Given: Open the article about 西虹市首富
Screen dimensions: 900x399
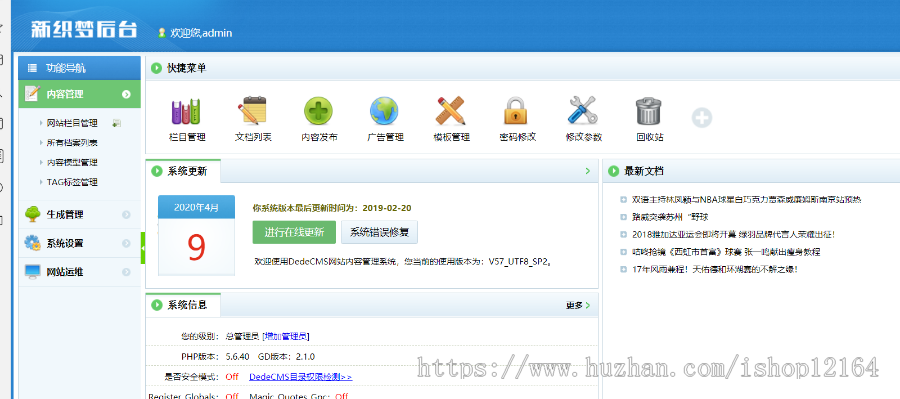Looking at the screenshot, I should pyautogui.click(x=726, y=251).
